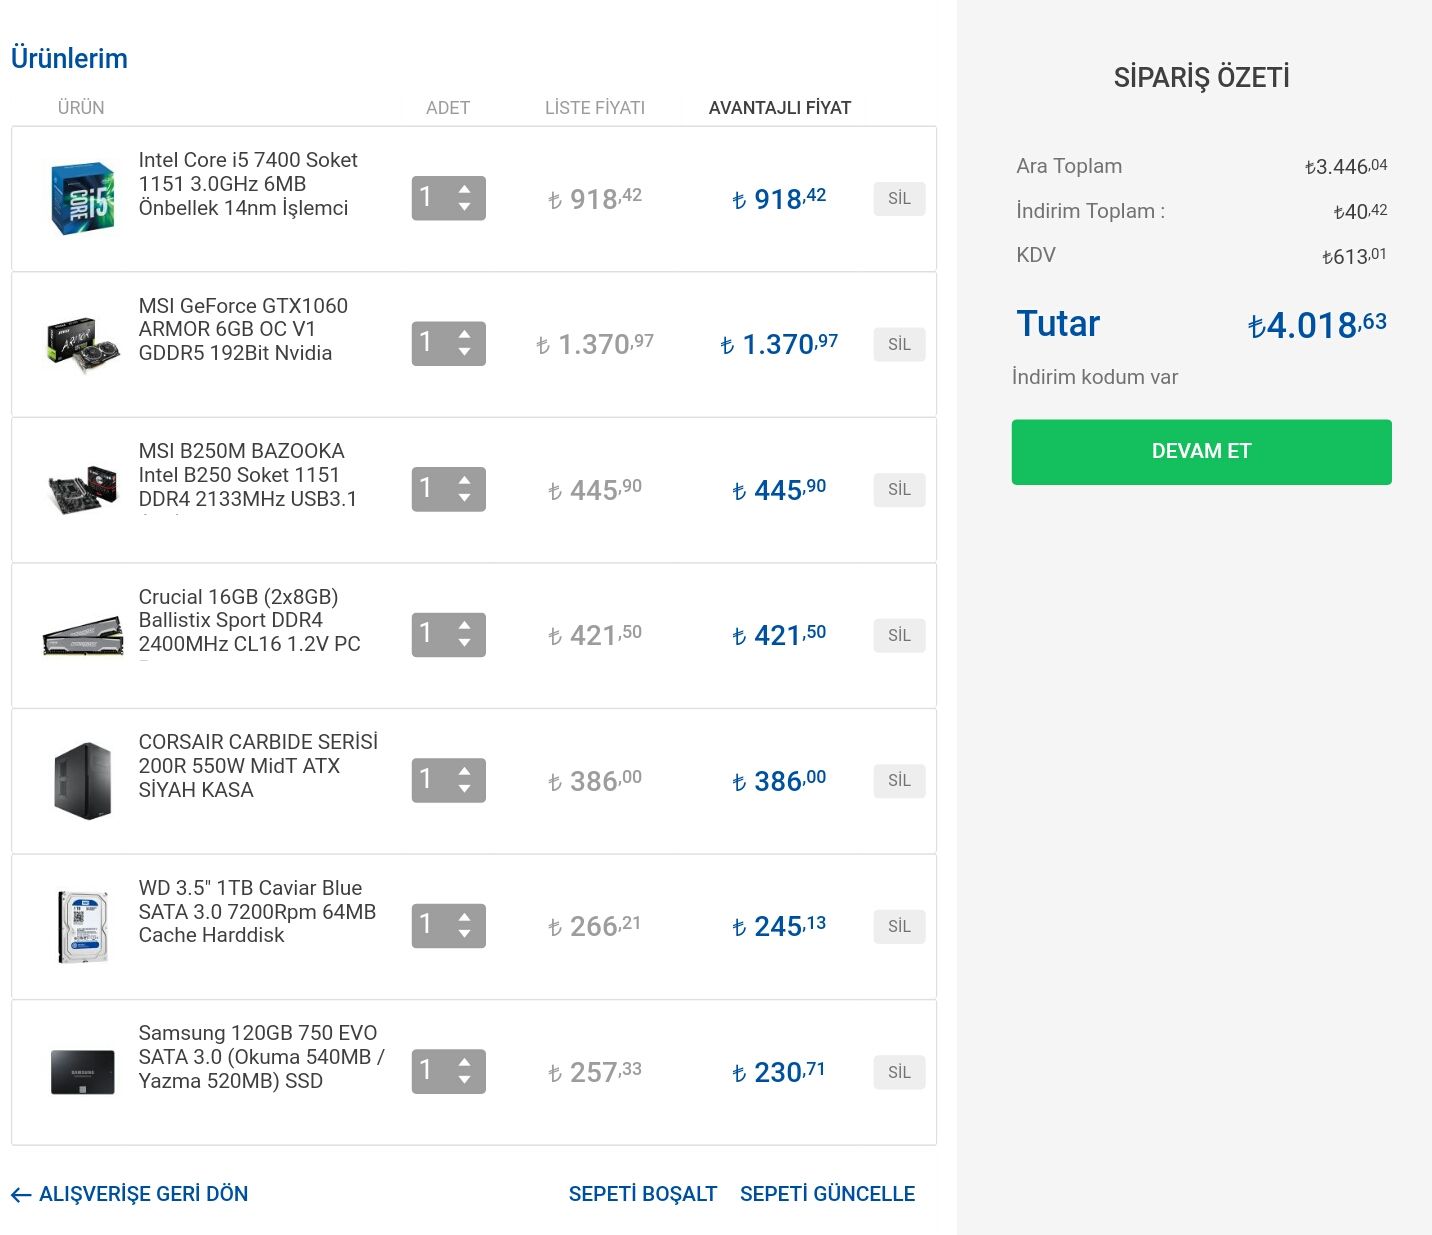This screenshot has height=1235, width=1432.
Task: Delete Crucial 16GB RAM from cart
Action: 899,635
